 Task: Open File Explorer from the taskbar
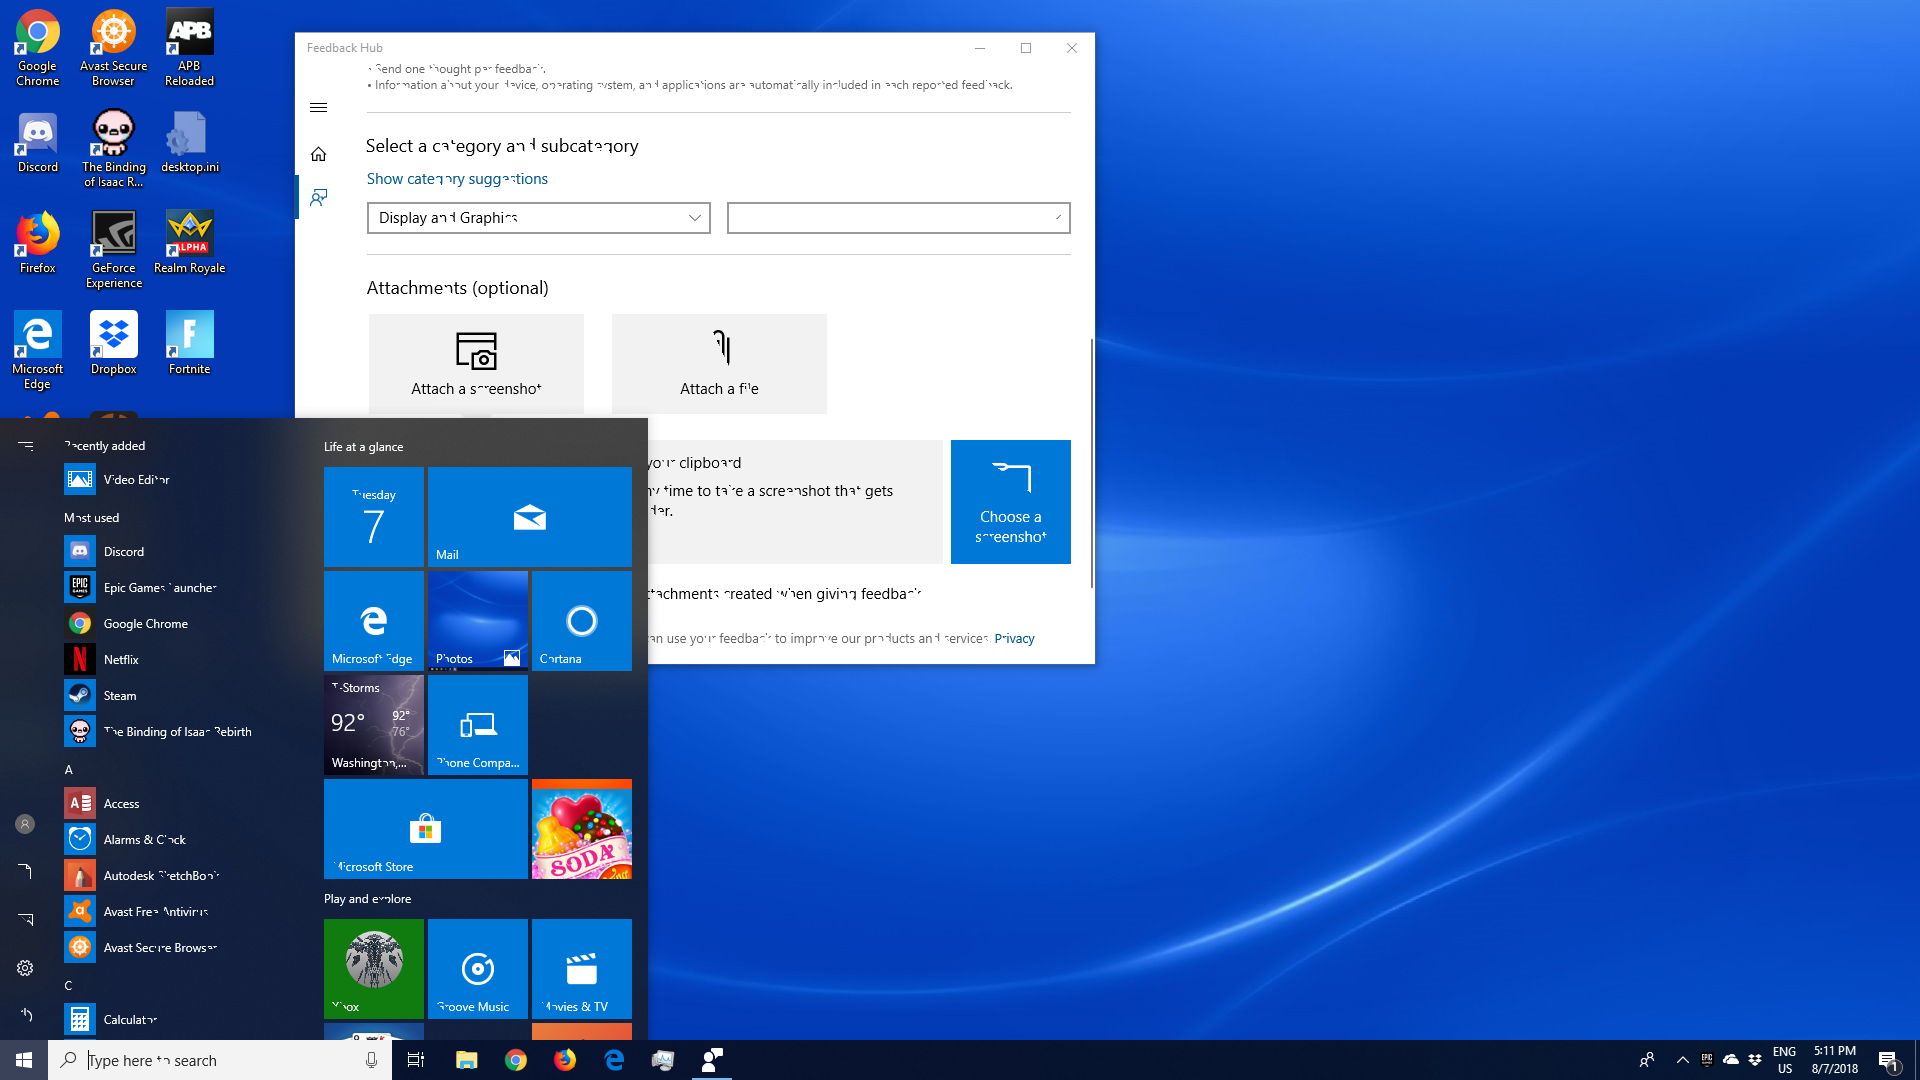[x=466, y=1060]
